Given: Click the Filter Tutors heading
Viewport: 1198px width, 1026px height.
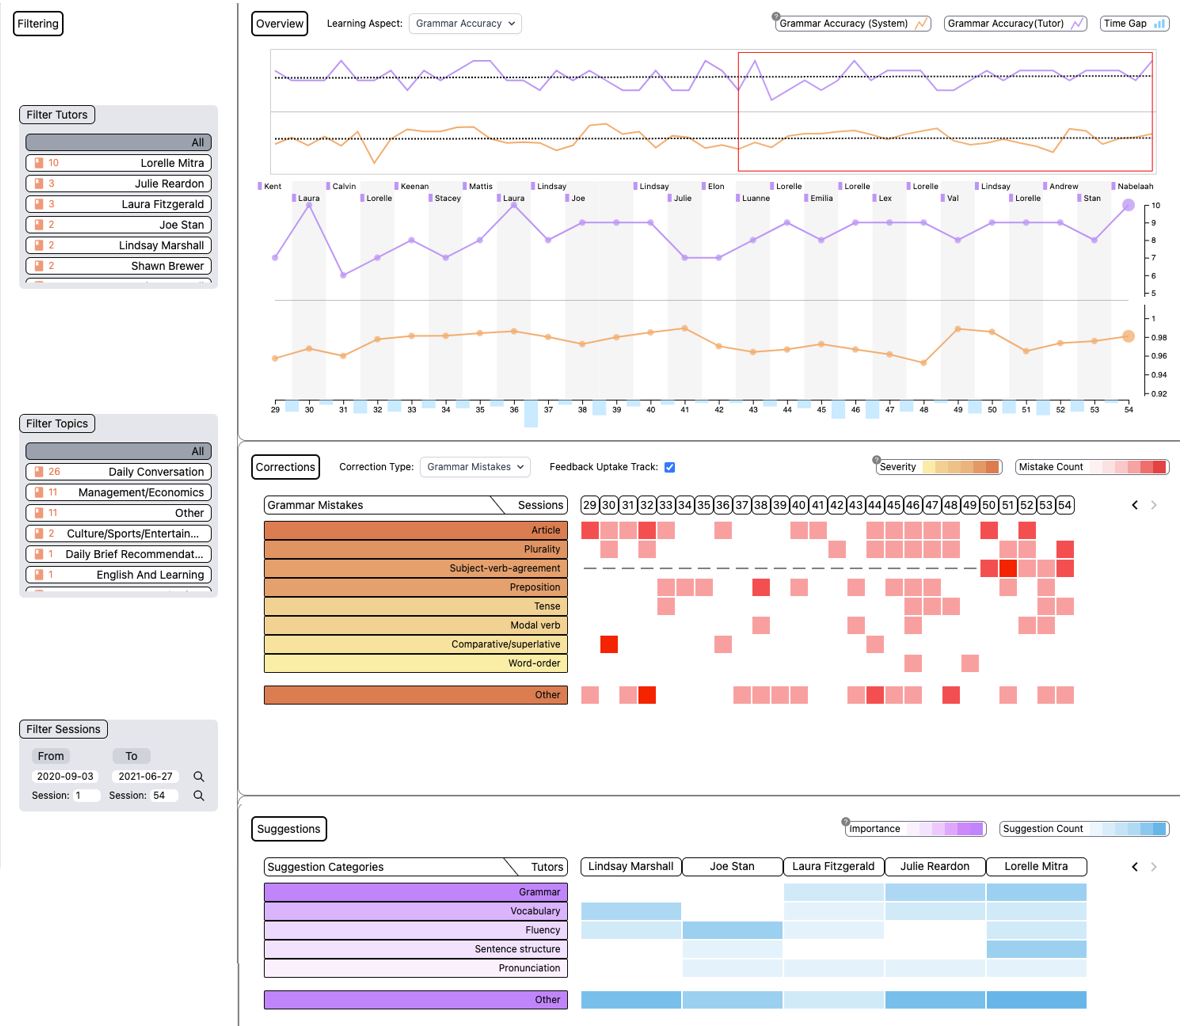Looking at the screenshot, I should pyautogui.click(x=57, y=115).
